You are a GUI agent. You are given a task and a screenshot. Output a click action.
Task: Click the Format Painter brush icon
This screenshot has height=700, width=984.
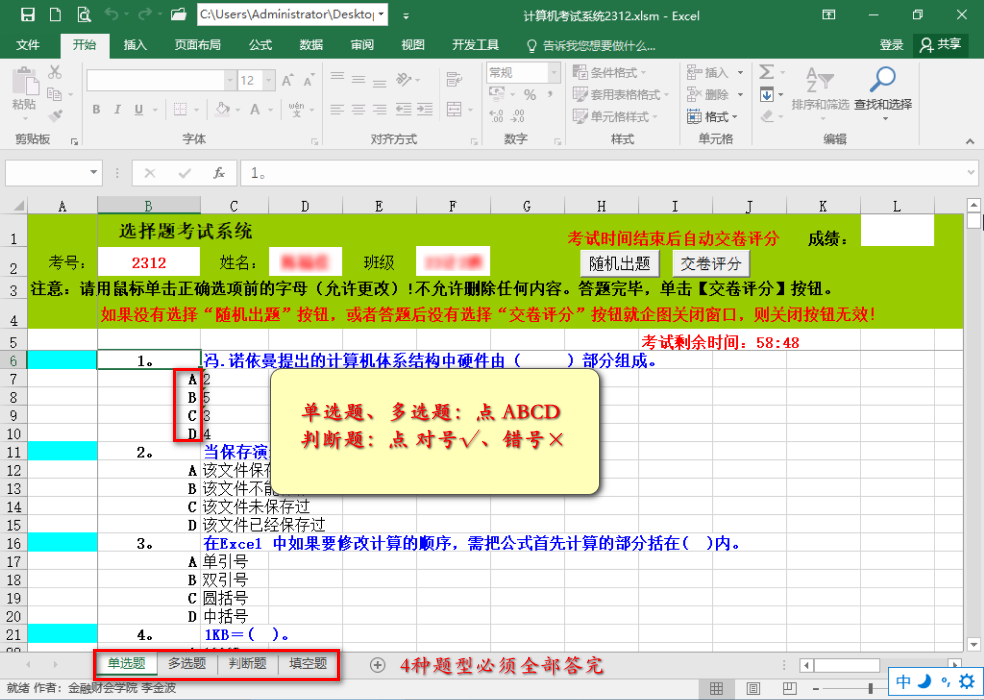pos(55,116)
